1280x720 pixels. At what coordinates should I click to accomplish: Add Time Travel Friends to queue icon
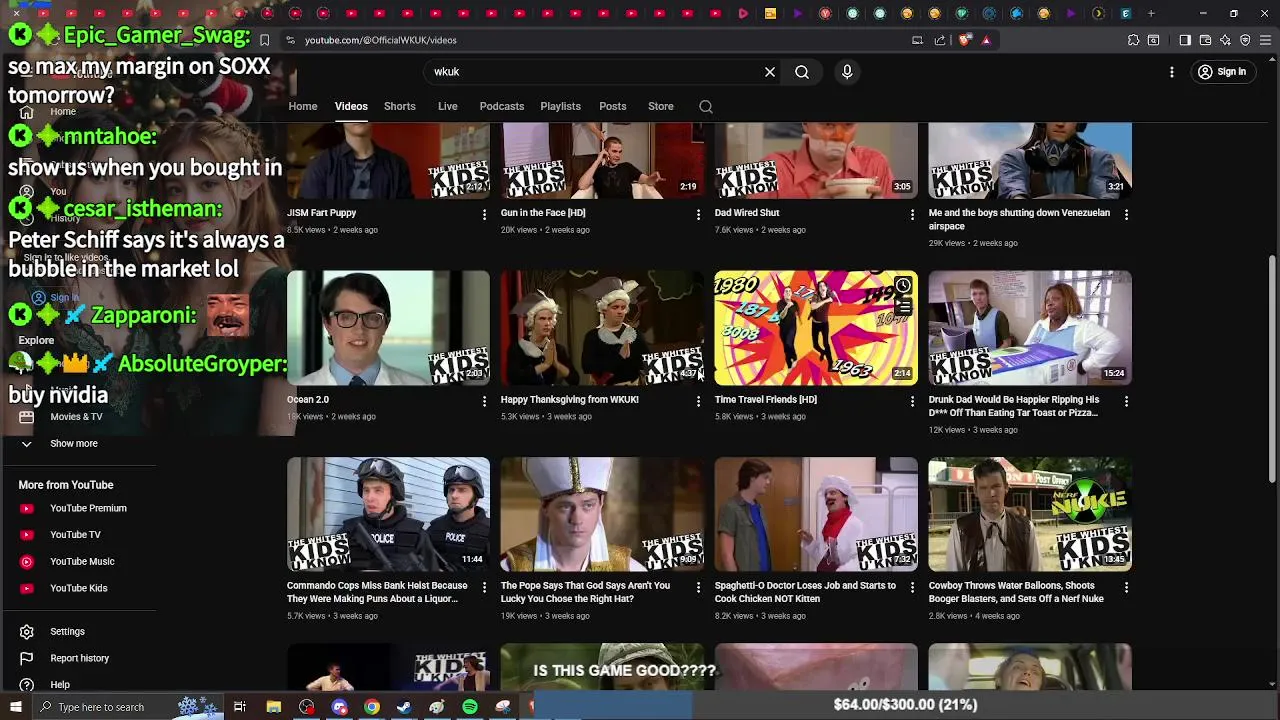(x=903, y=307)
